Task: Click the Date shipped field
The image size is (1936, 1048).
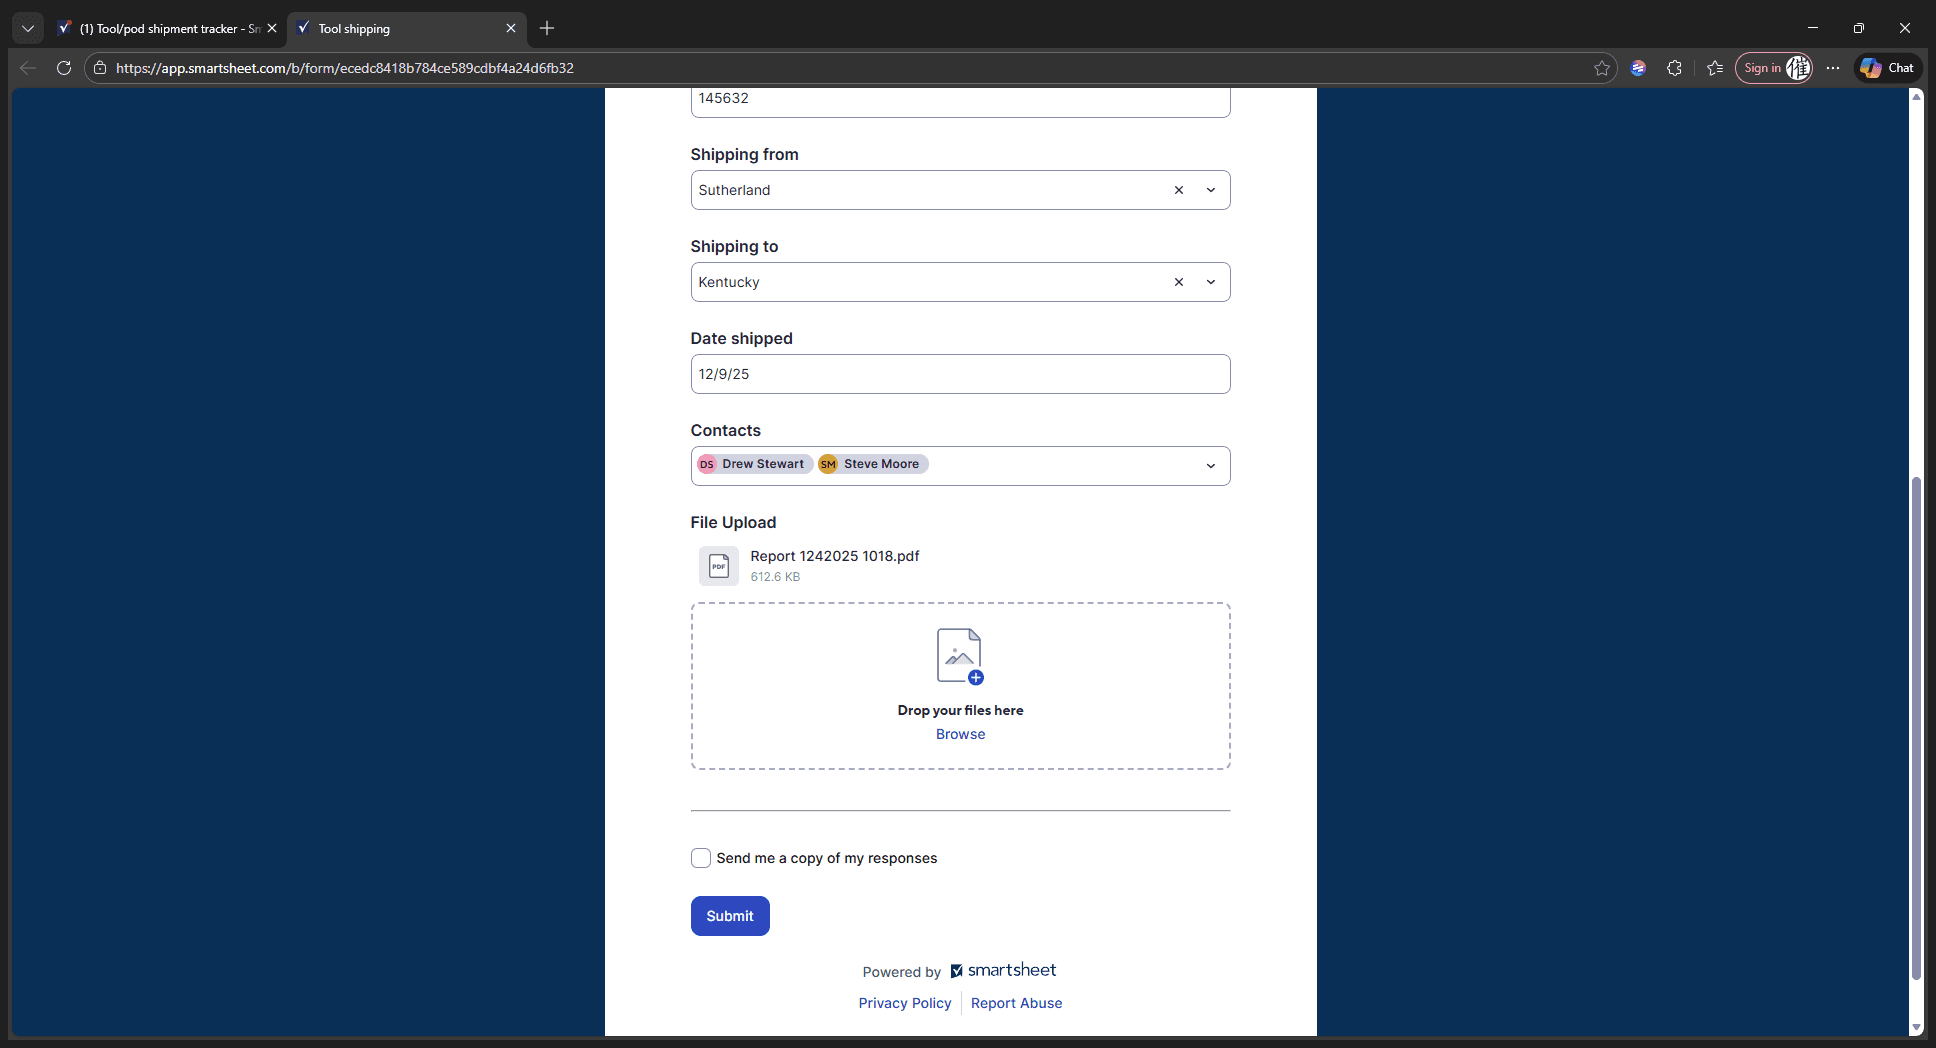Action: tap(960, 374)
